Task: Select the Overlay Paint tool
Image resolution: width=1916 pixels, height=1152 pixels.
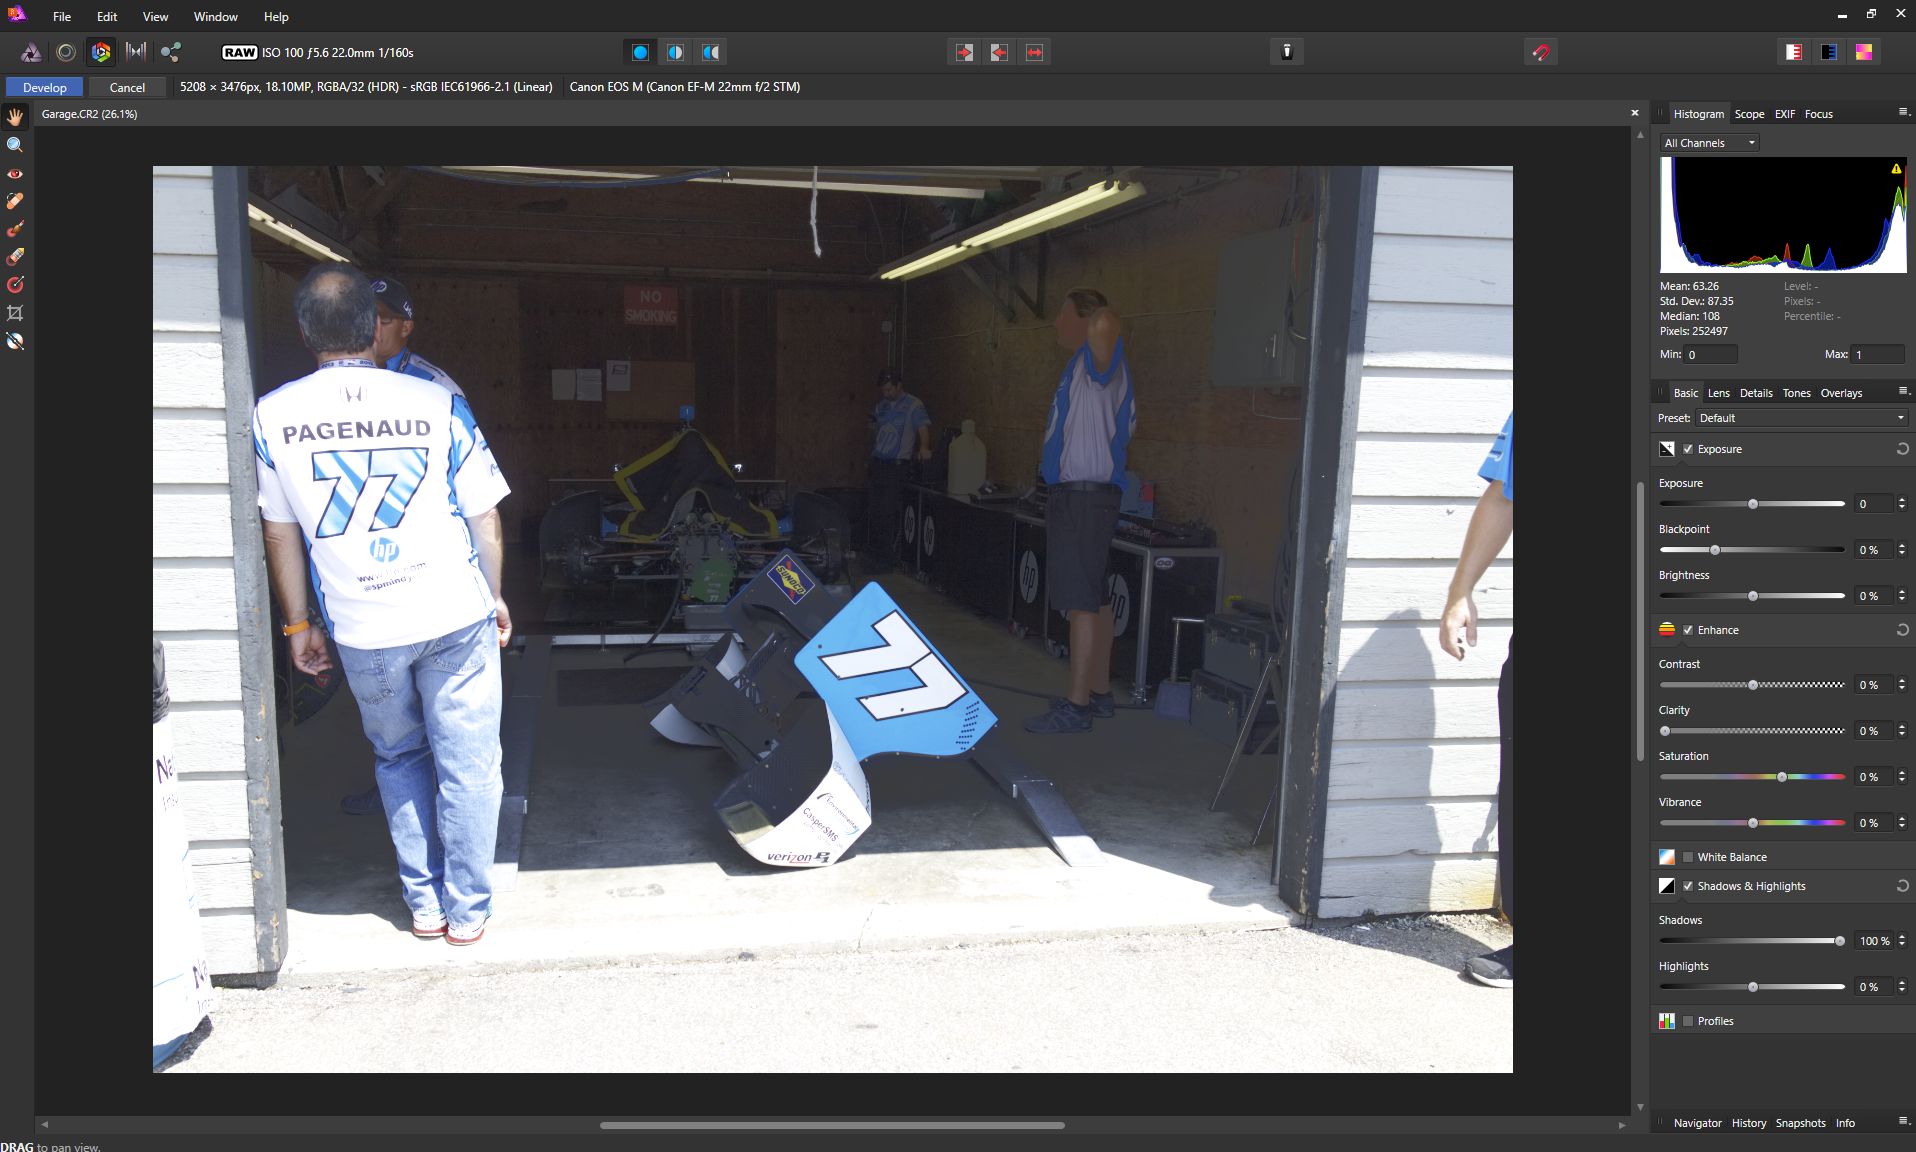Action: (15, 229)
